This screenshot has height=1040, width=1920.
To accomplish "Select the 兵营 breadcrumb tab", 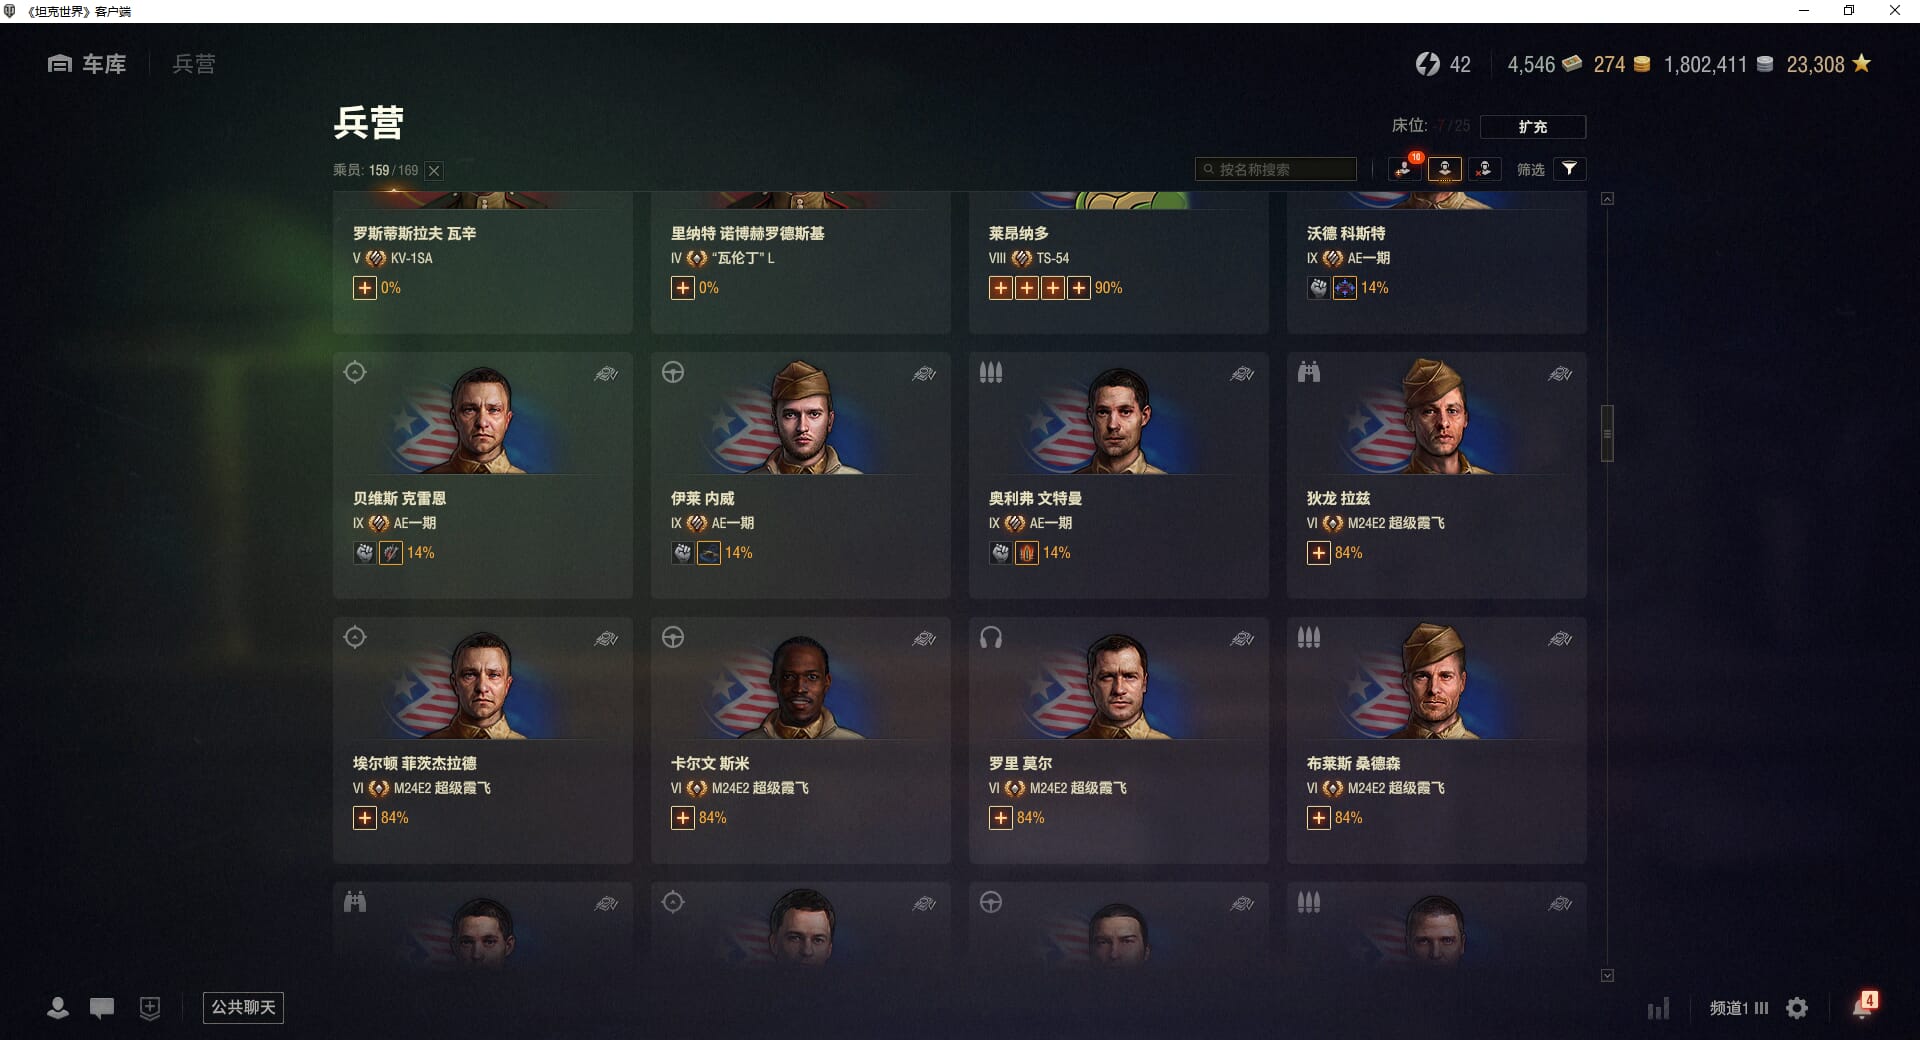I will point(194,64).
